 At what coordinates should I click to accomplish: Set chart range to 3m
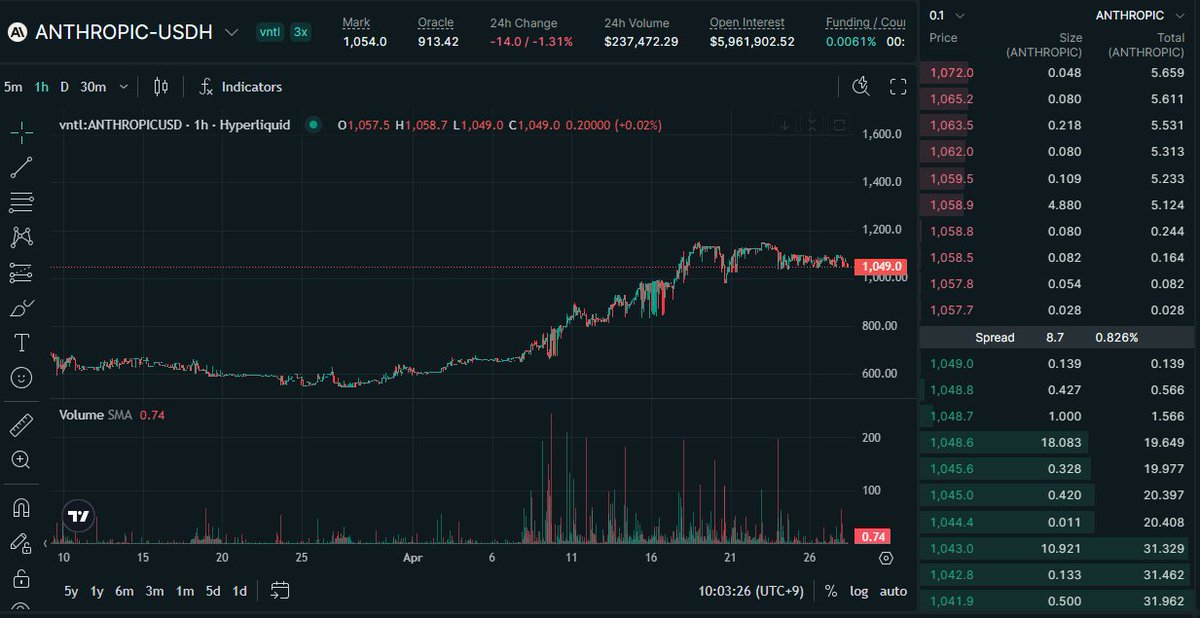(x=154, y=591)
